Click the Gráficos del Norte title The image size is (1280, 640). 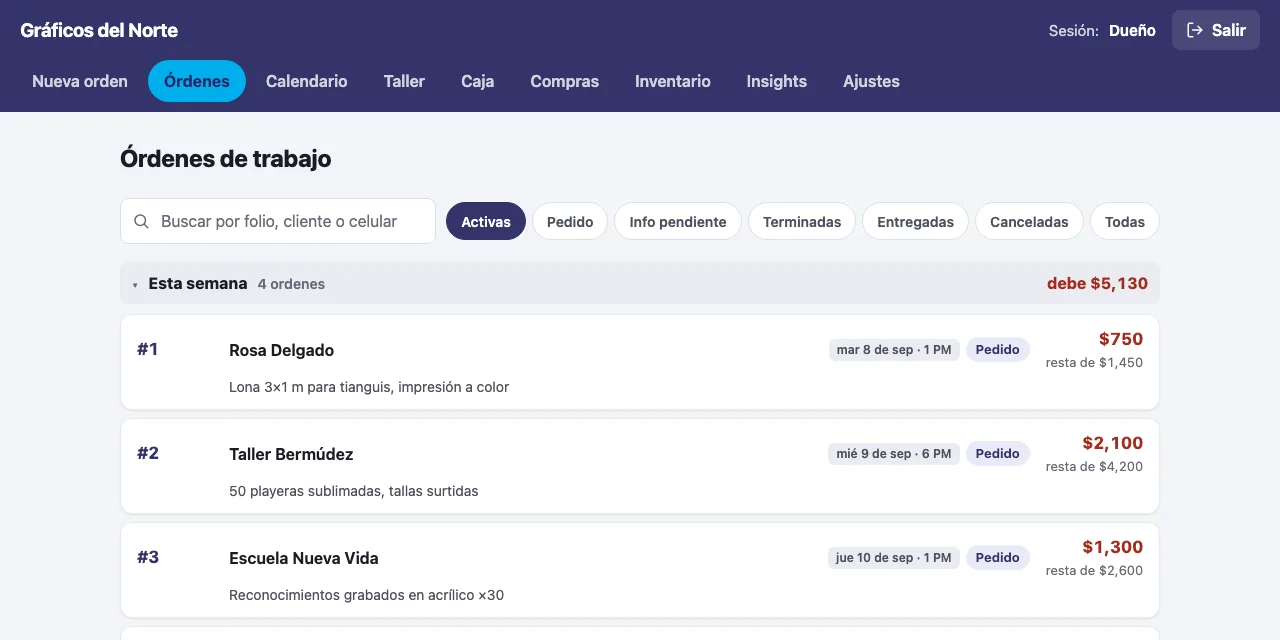pyautogui.click(x=99, y=30)
